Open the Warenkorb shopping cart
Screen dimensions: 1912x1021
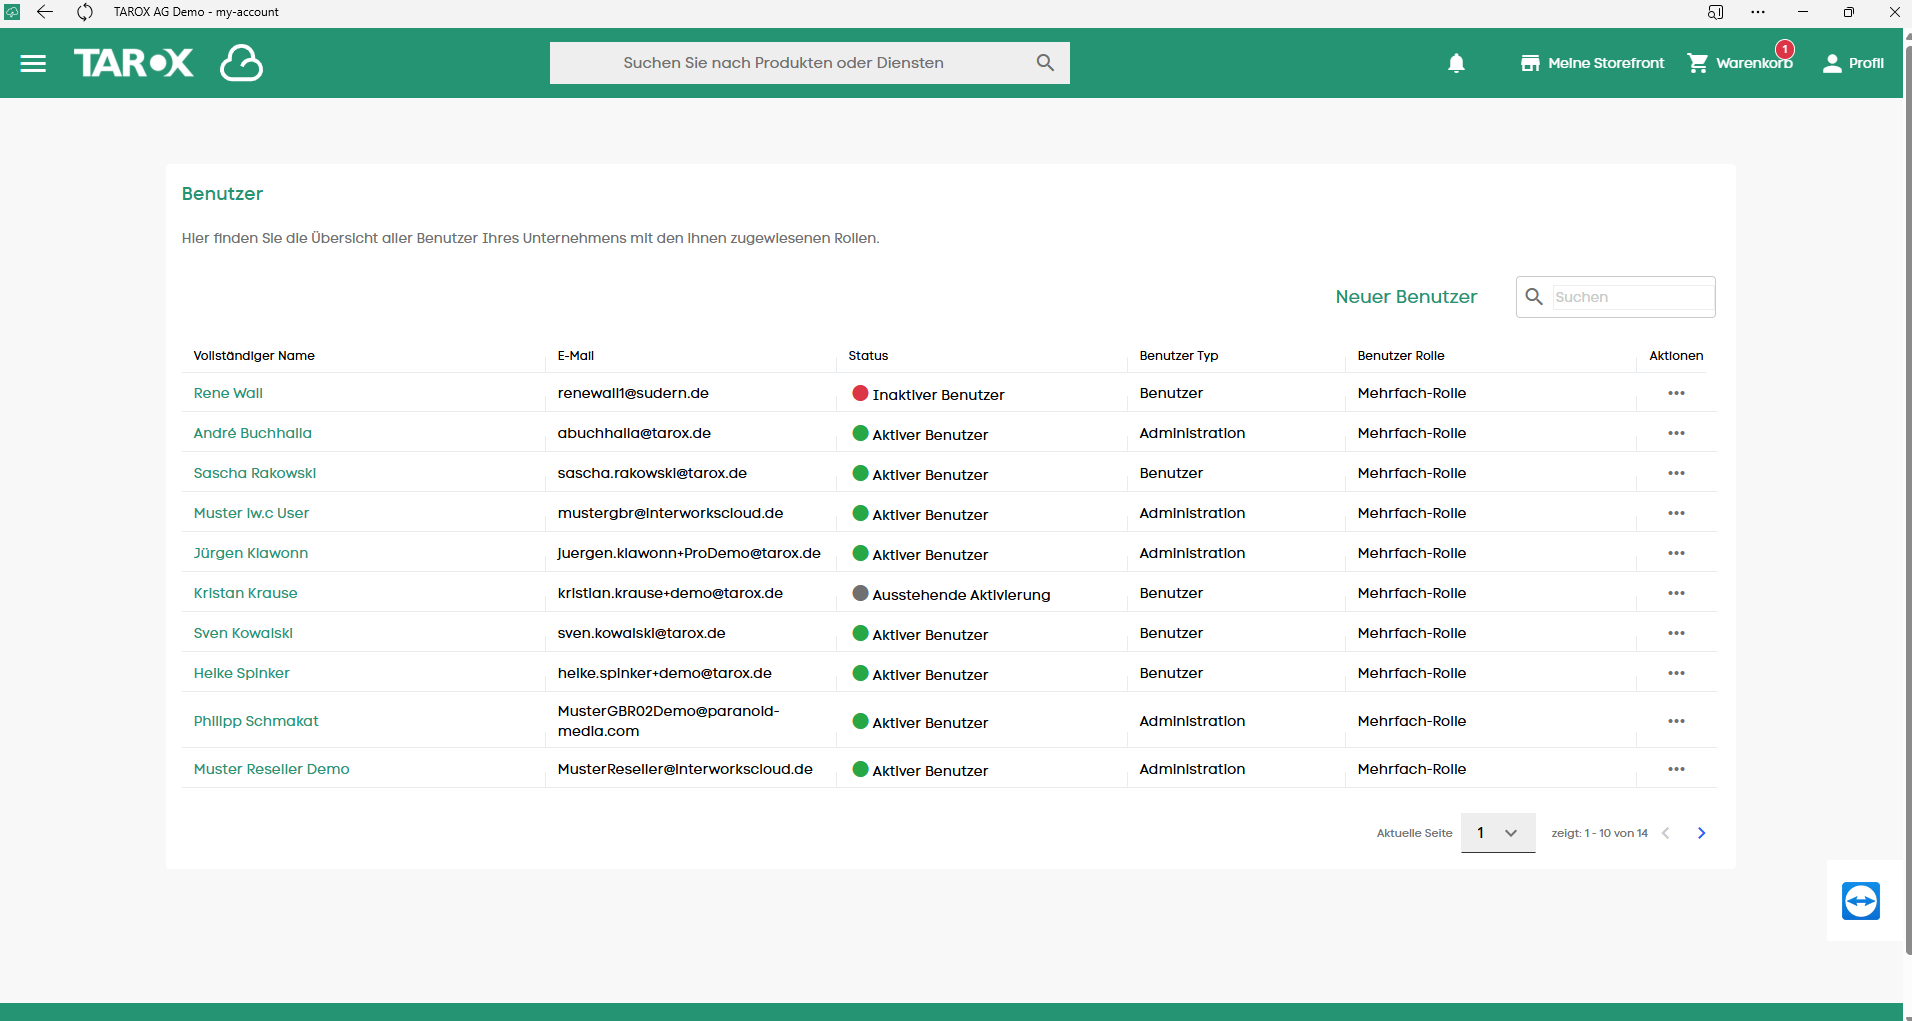[1740, 63]
